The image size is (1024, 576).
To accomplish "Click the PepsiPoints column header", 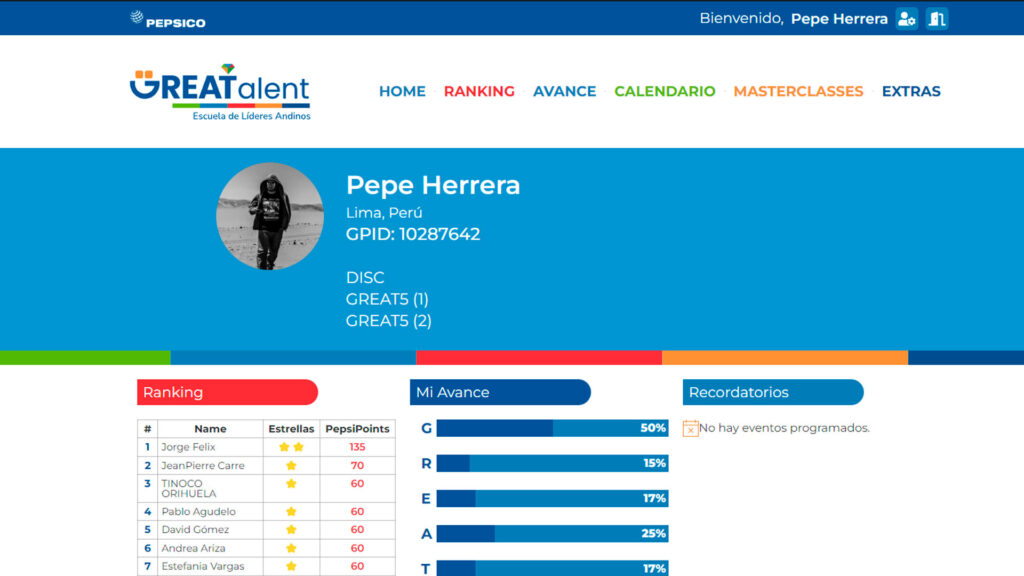I will 357,429.
